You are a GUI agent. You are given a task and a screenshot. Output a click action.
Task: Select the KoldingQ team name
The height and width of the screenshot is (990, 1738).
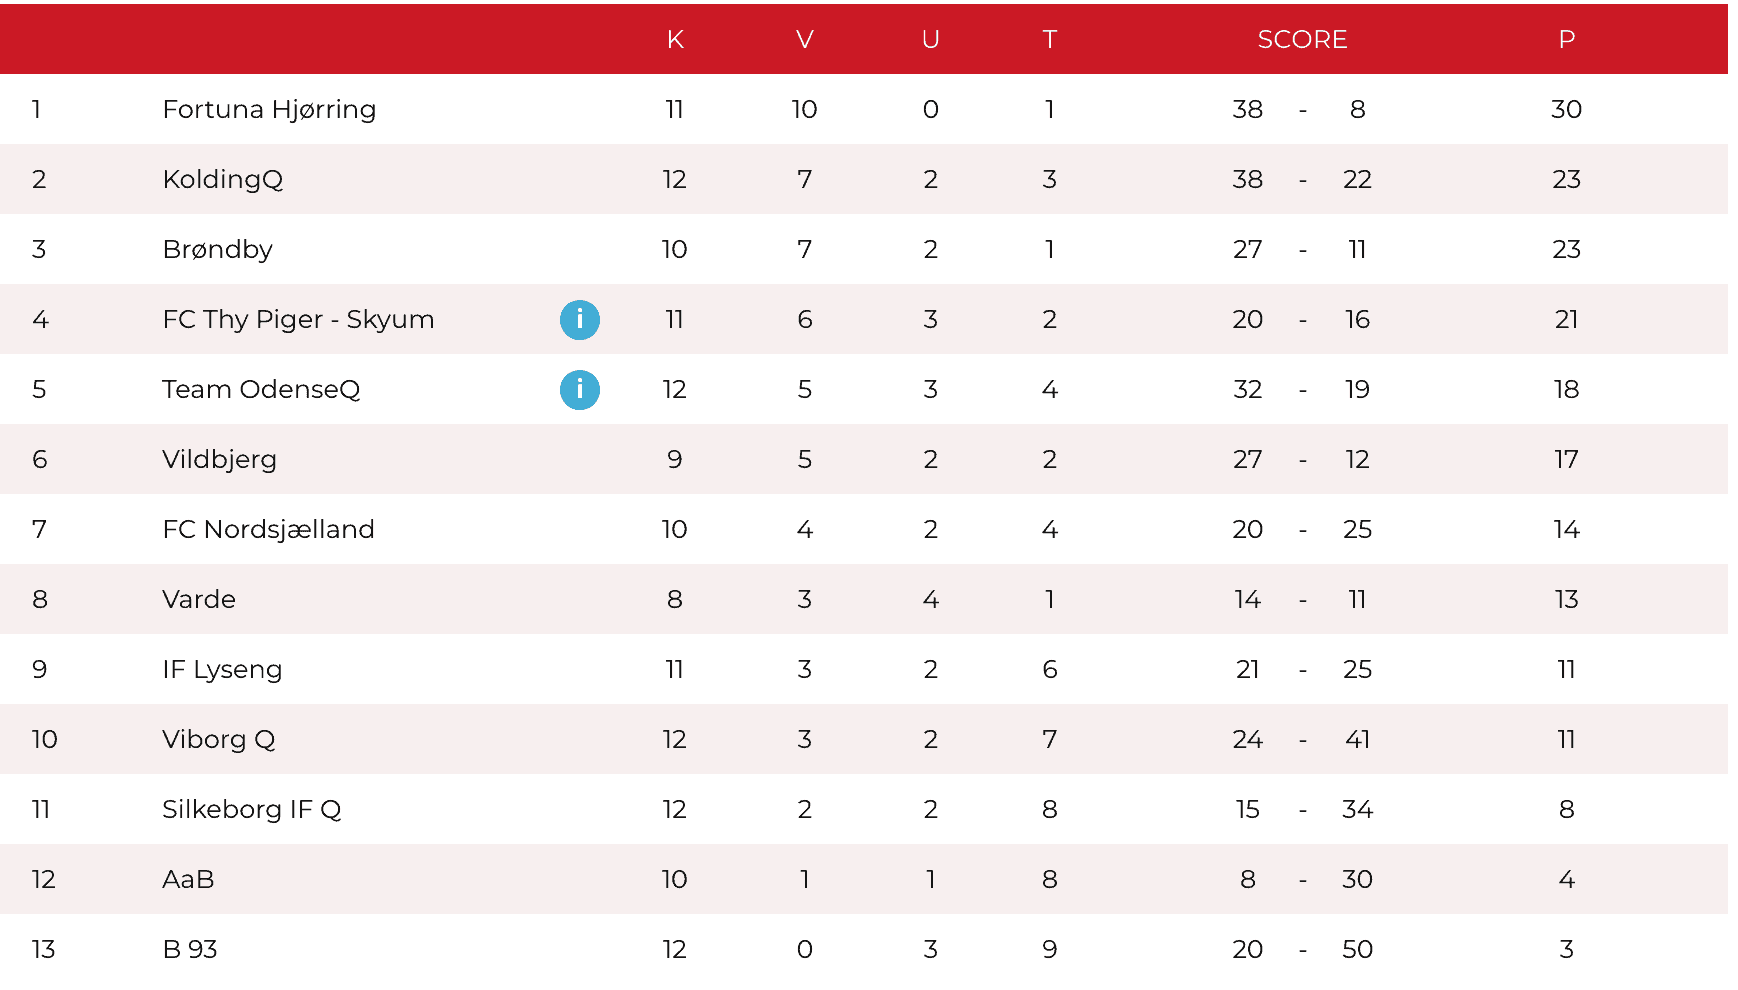(222, 180)
